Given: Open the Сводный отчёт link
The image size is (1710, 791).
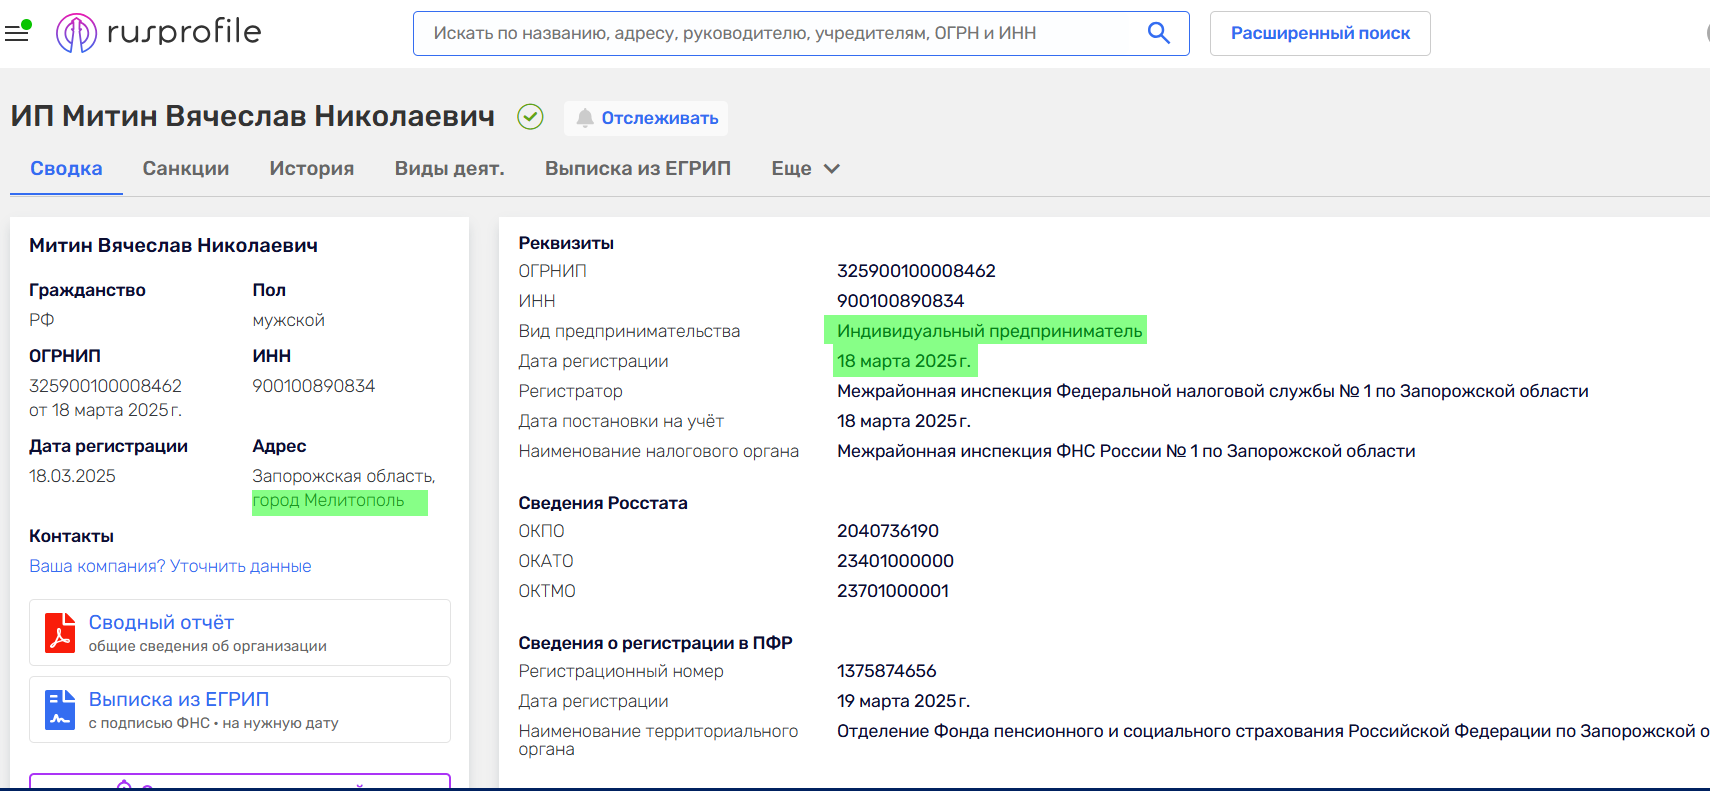Looking at the screenshot, I should 161,622.
